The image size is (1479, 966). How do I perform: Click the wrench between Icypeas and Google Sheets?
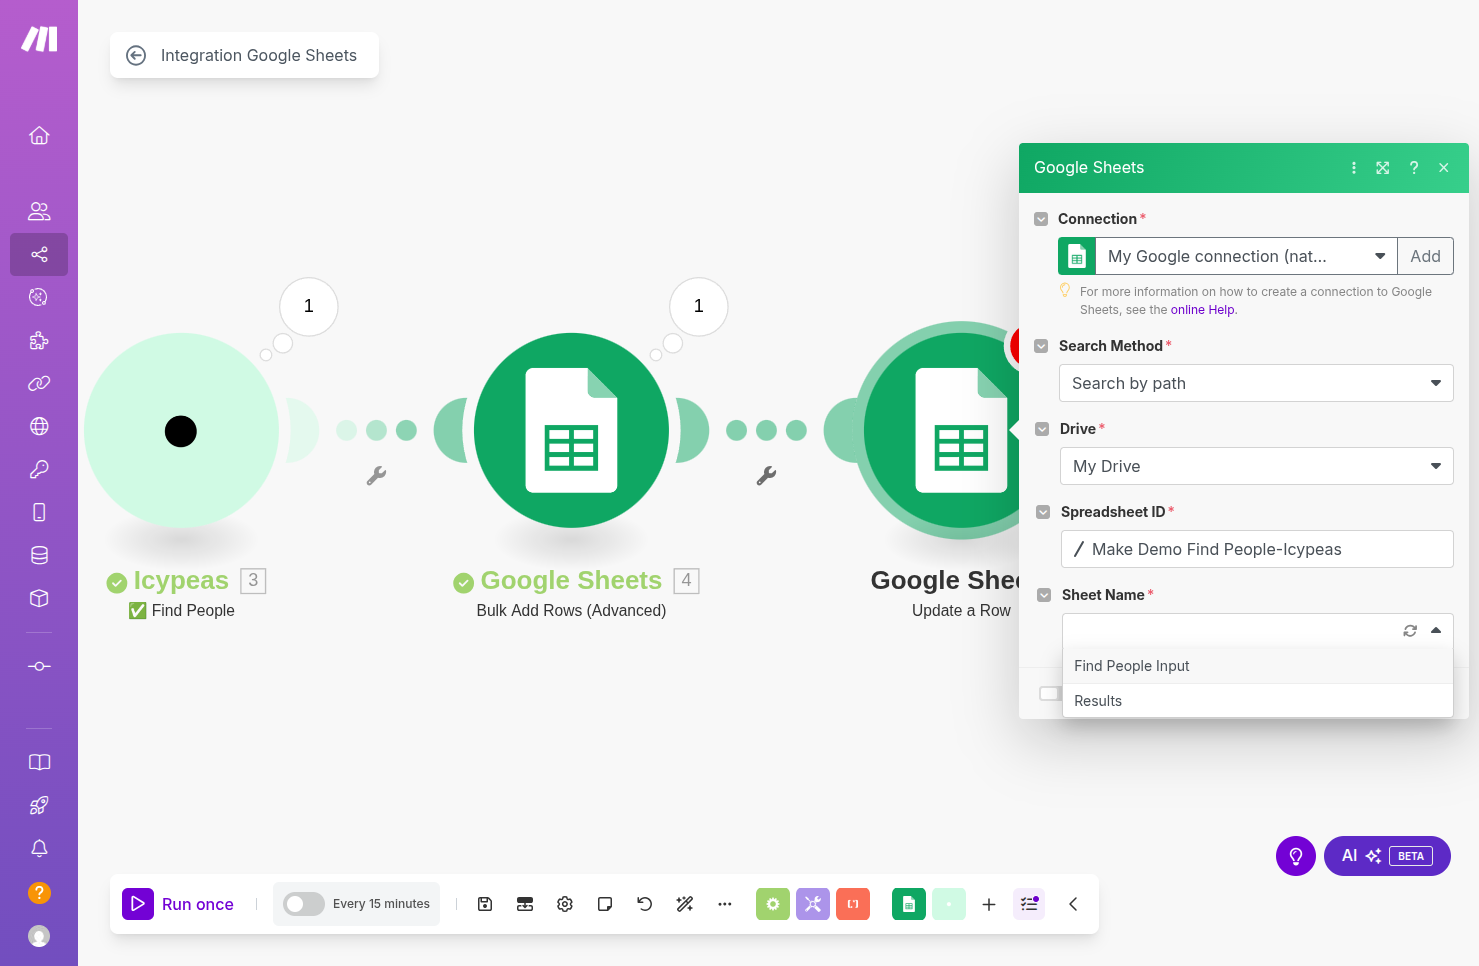(376, 476)
